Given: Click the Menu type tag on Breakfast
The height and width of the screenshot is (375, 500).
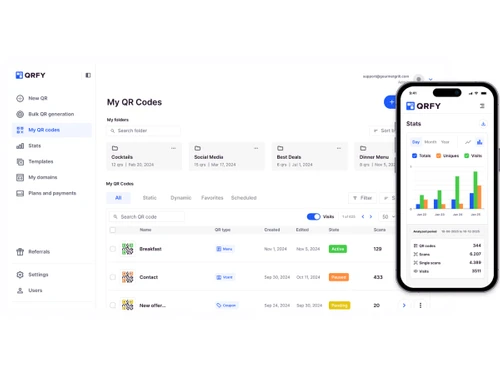Looking at the screenshot, I should pyautogui.click(x=224, y=249).
